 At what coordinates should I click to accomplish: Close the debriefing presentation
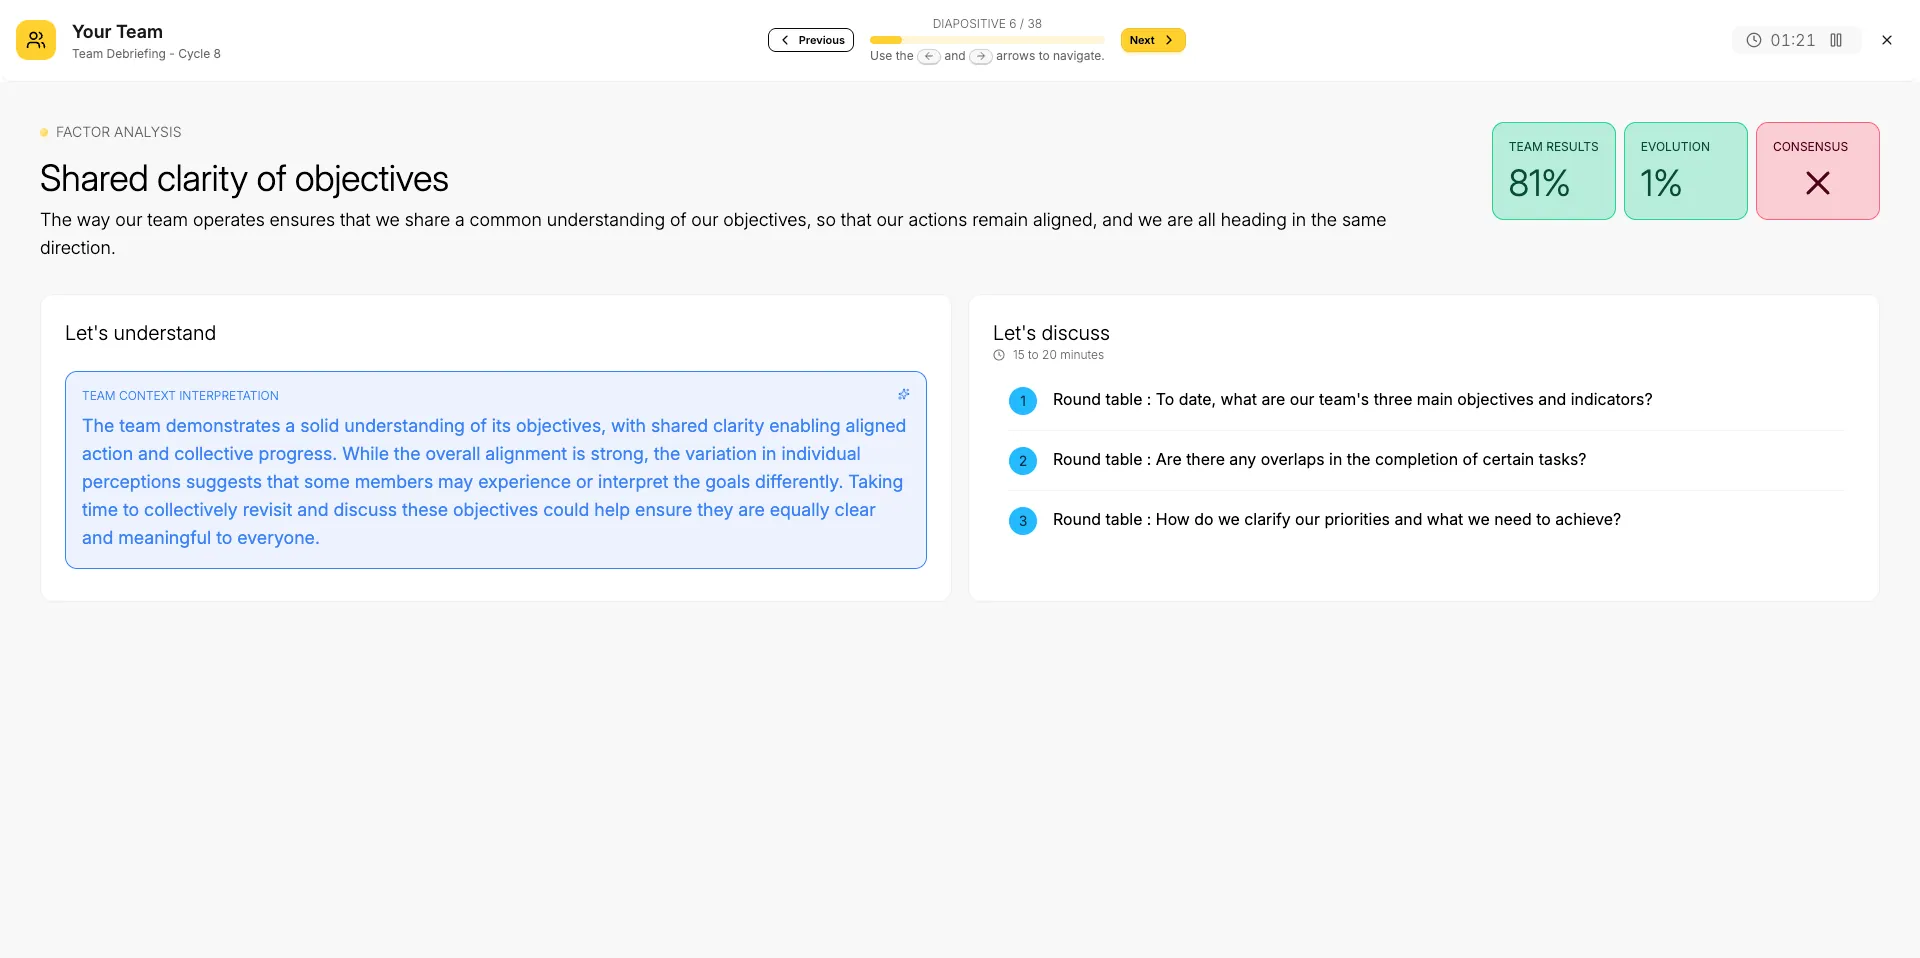click(x=1886, y=40)
